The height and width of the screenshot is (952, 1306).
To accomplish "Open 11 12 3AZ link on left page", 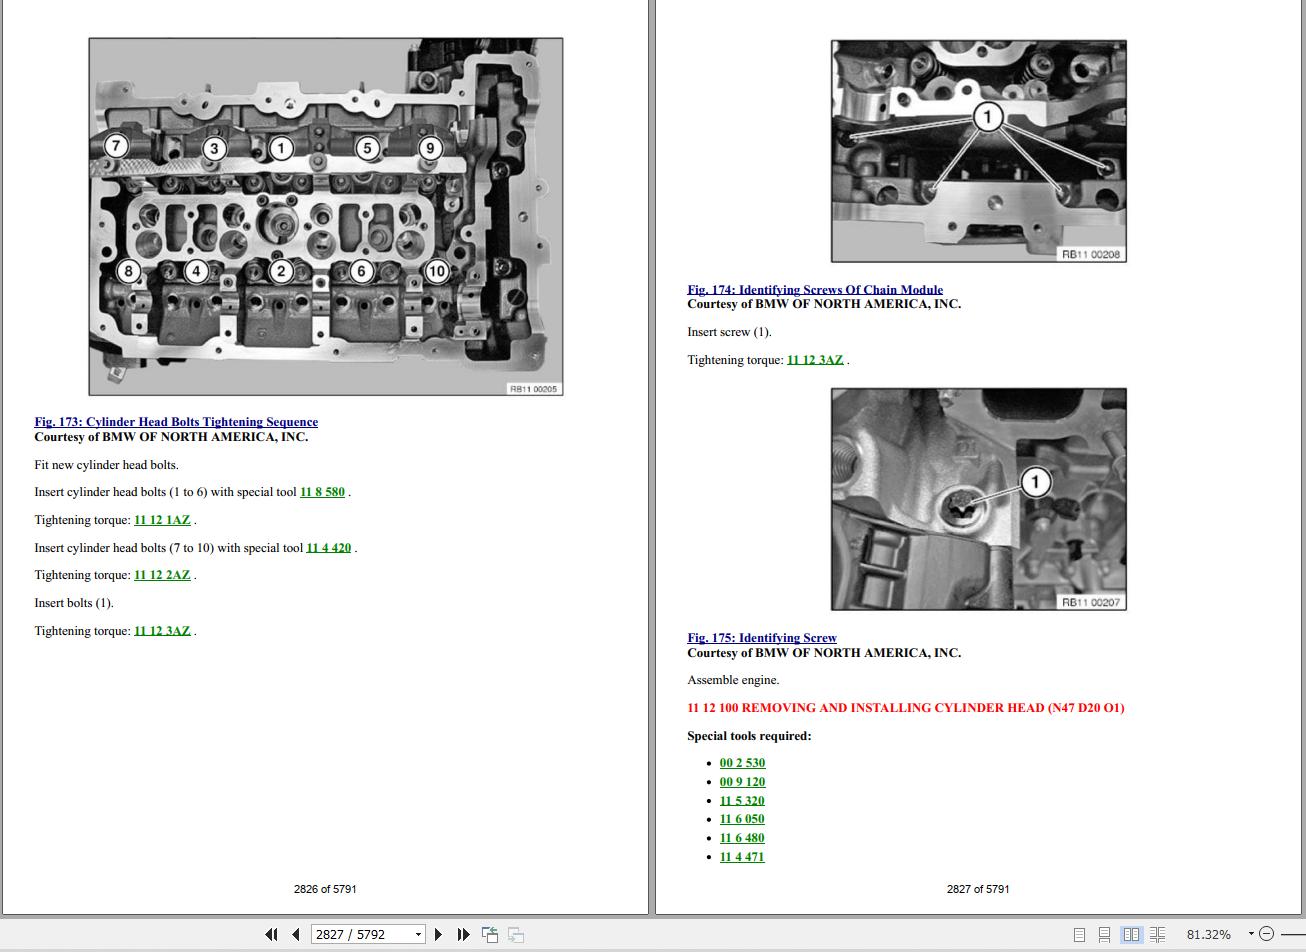I will [162, 631].
